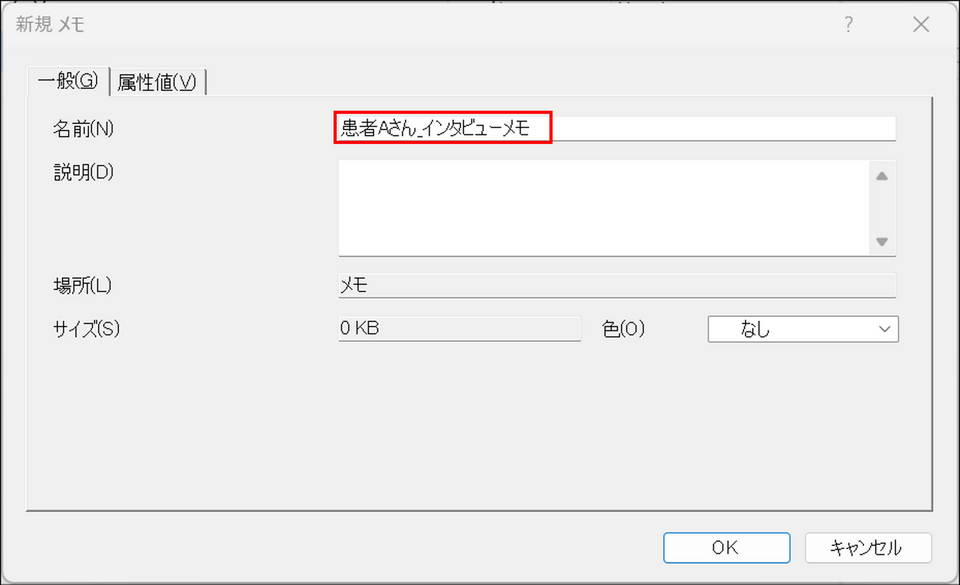Click the help question mark icon
The height and width of the screenshot is (585, 960).
849,25
